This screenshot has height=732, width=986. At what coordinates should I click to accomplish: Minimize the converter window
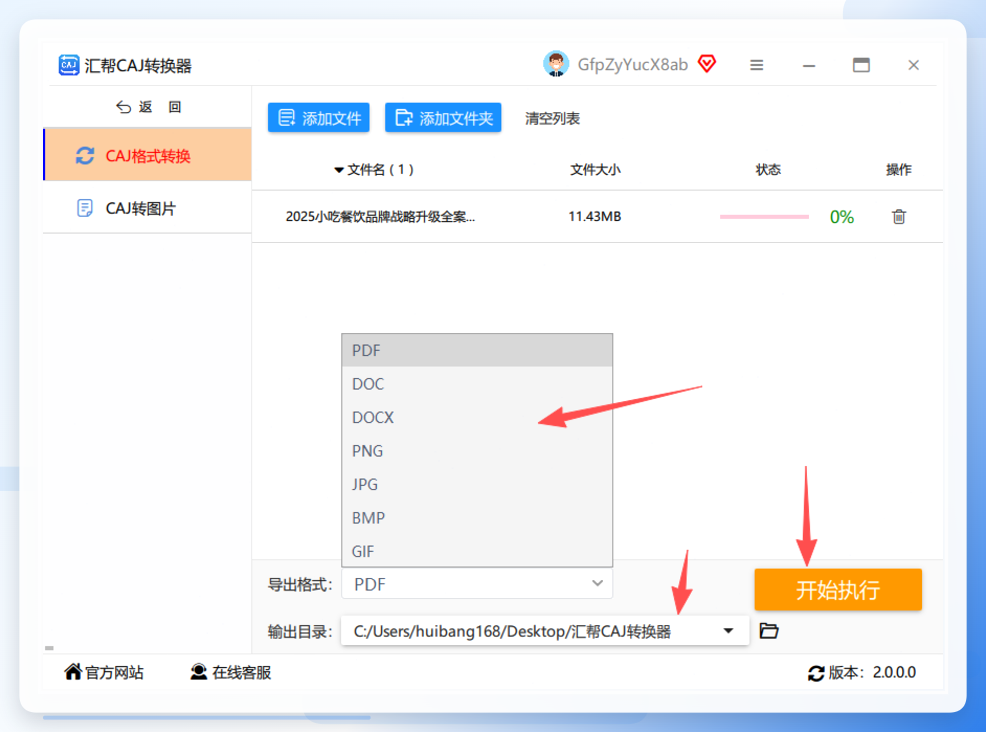[x=809, y=65]
